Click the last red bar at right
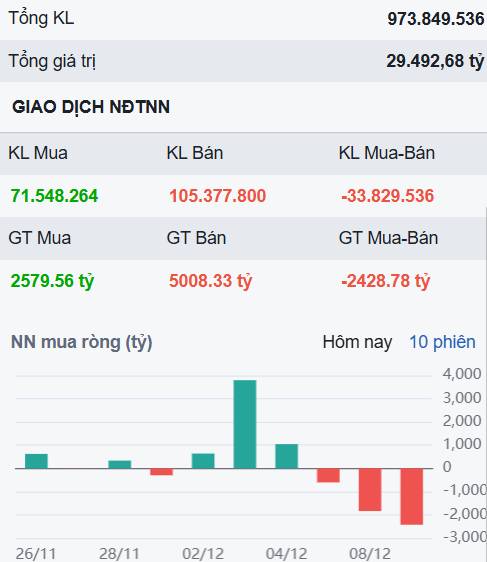The image size is (487, 562). 412,496
